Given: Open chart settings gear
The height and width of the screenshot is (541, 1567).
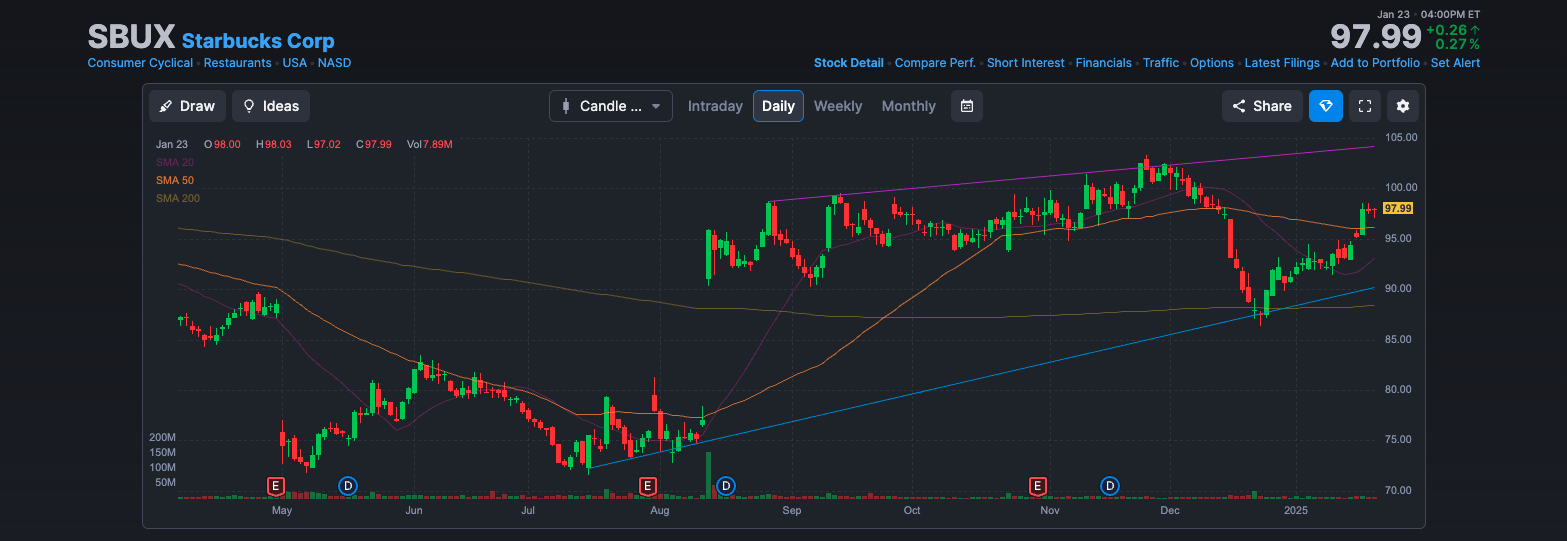Looking at the screenshot, I should (1403, 106).
